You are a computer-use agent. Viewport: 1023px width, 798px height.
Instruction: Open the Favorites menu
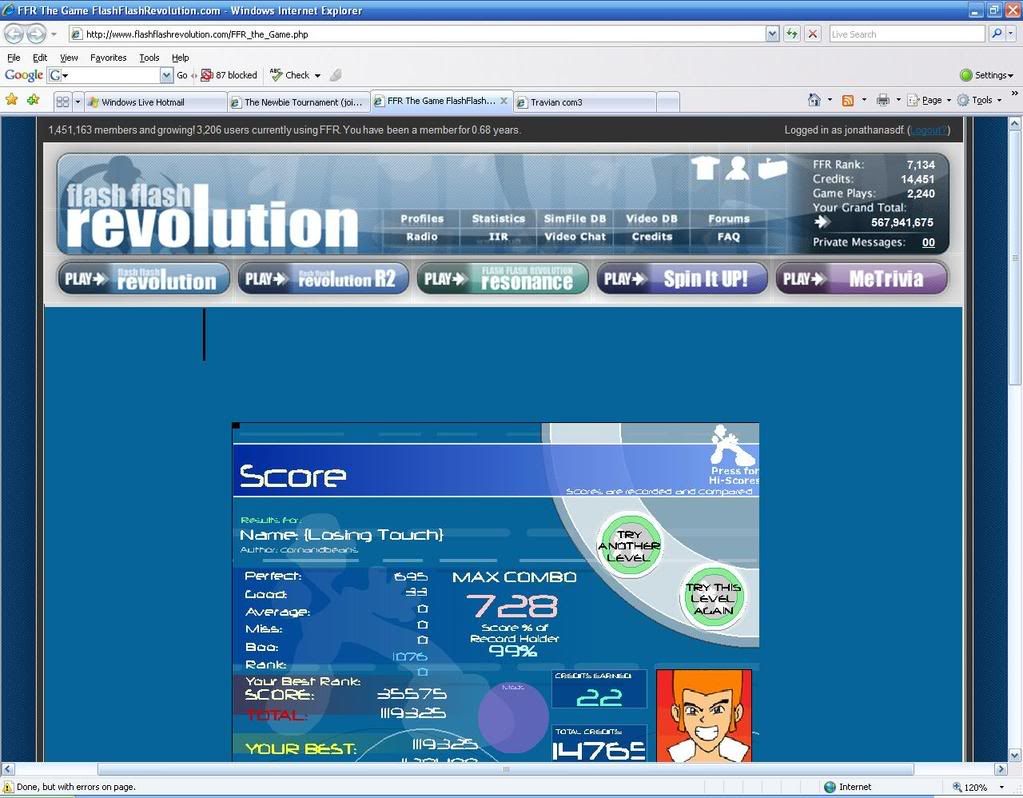[108, 58]
